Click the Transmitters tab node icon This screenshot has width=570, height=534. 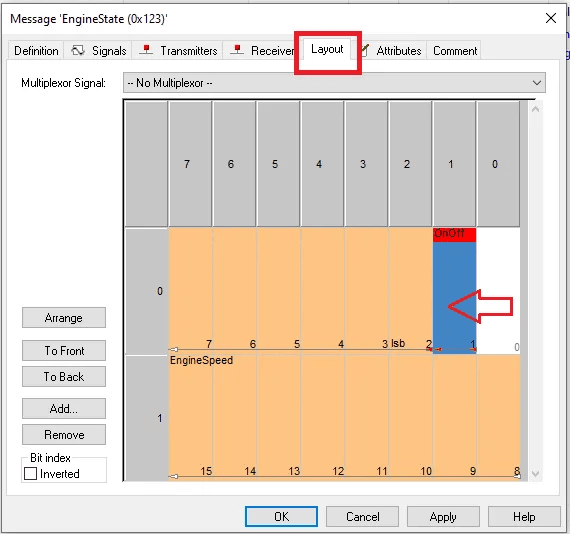click(146, 50)
